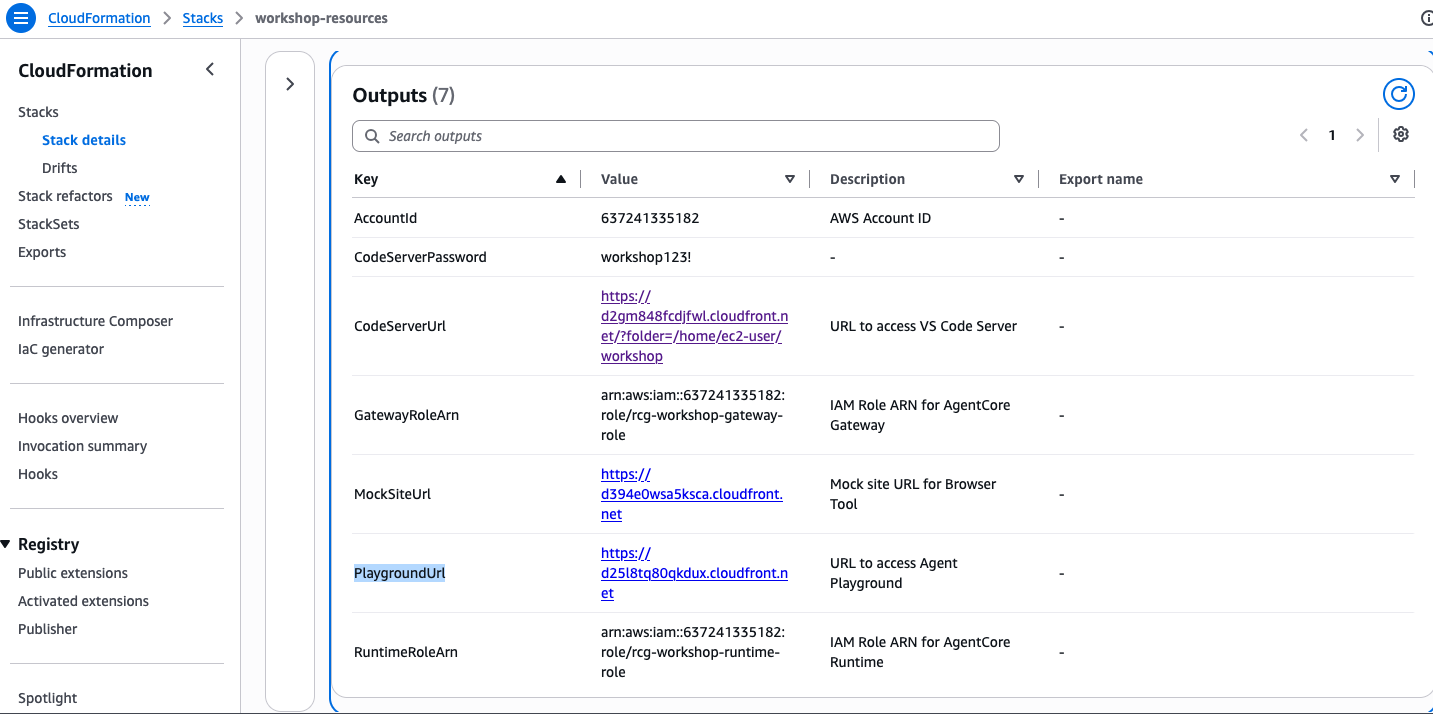The width and height of the screenshot is (1433, 714).
Task: Click the page number 1 indicator
Action: (x=1332, y=135)
